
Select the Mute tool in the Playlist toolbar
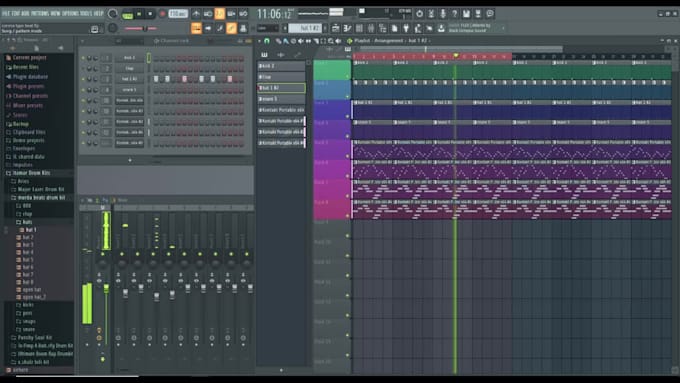[301, 41]
